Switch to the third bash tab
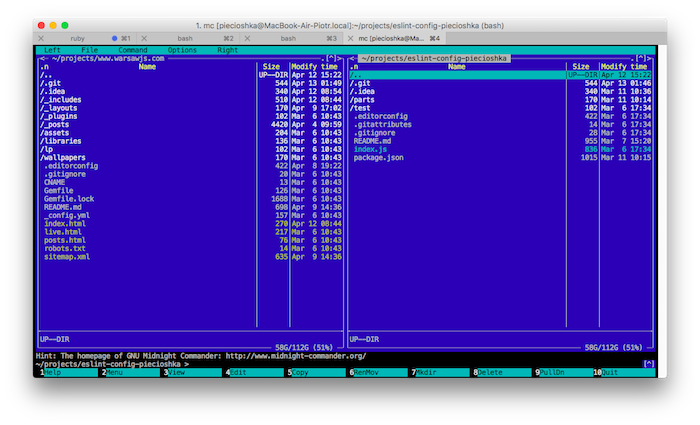Viewport: 700px width, 425px height. 288,38
